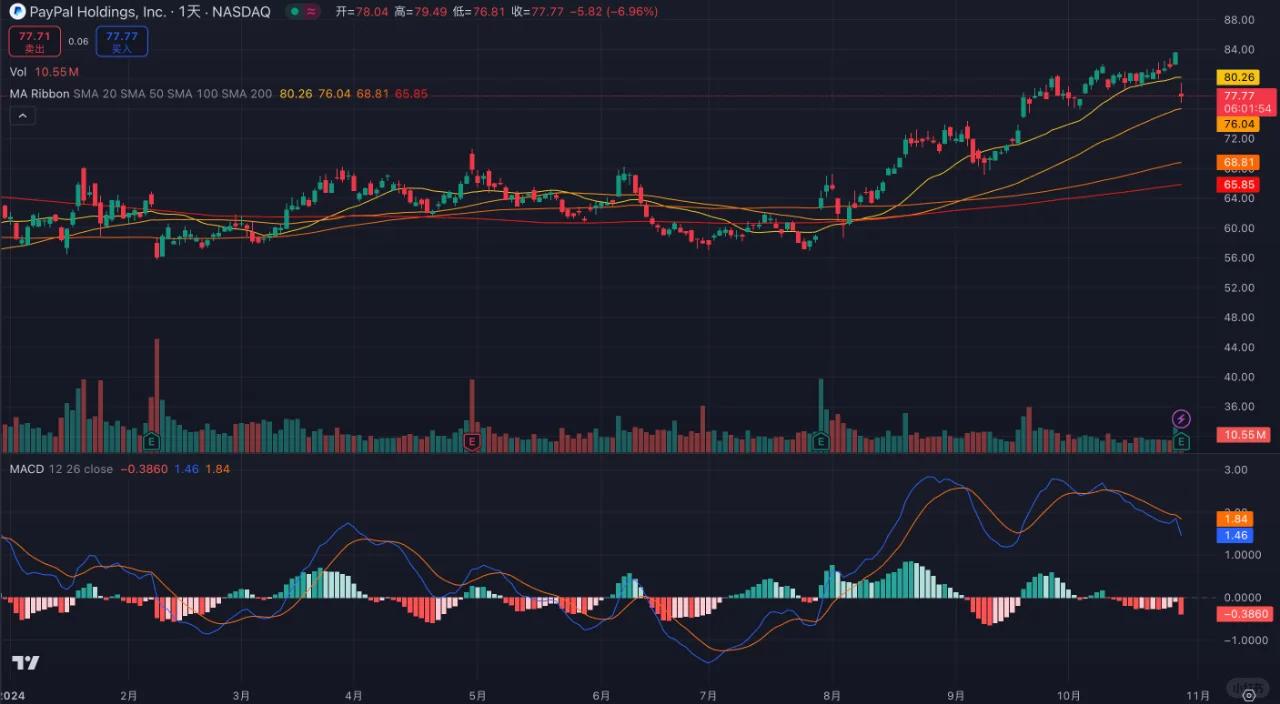1280x704 pixels.
Task: Click the 7月 label on time axis
Action: (x=708, y=694)
